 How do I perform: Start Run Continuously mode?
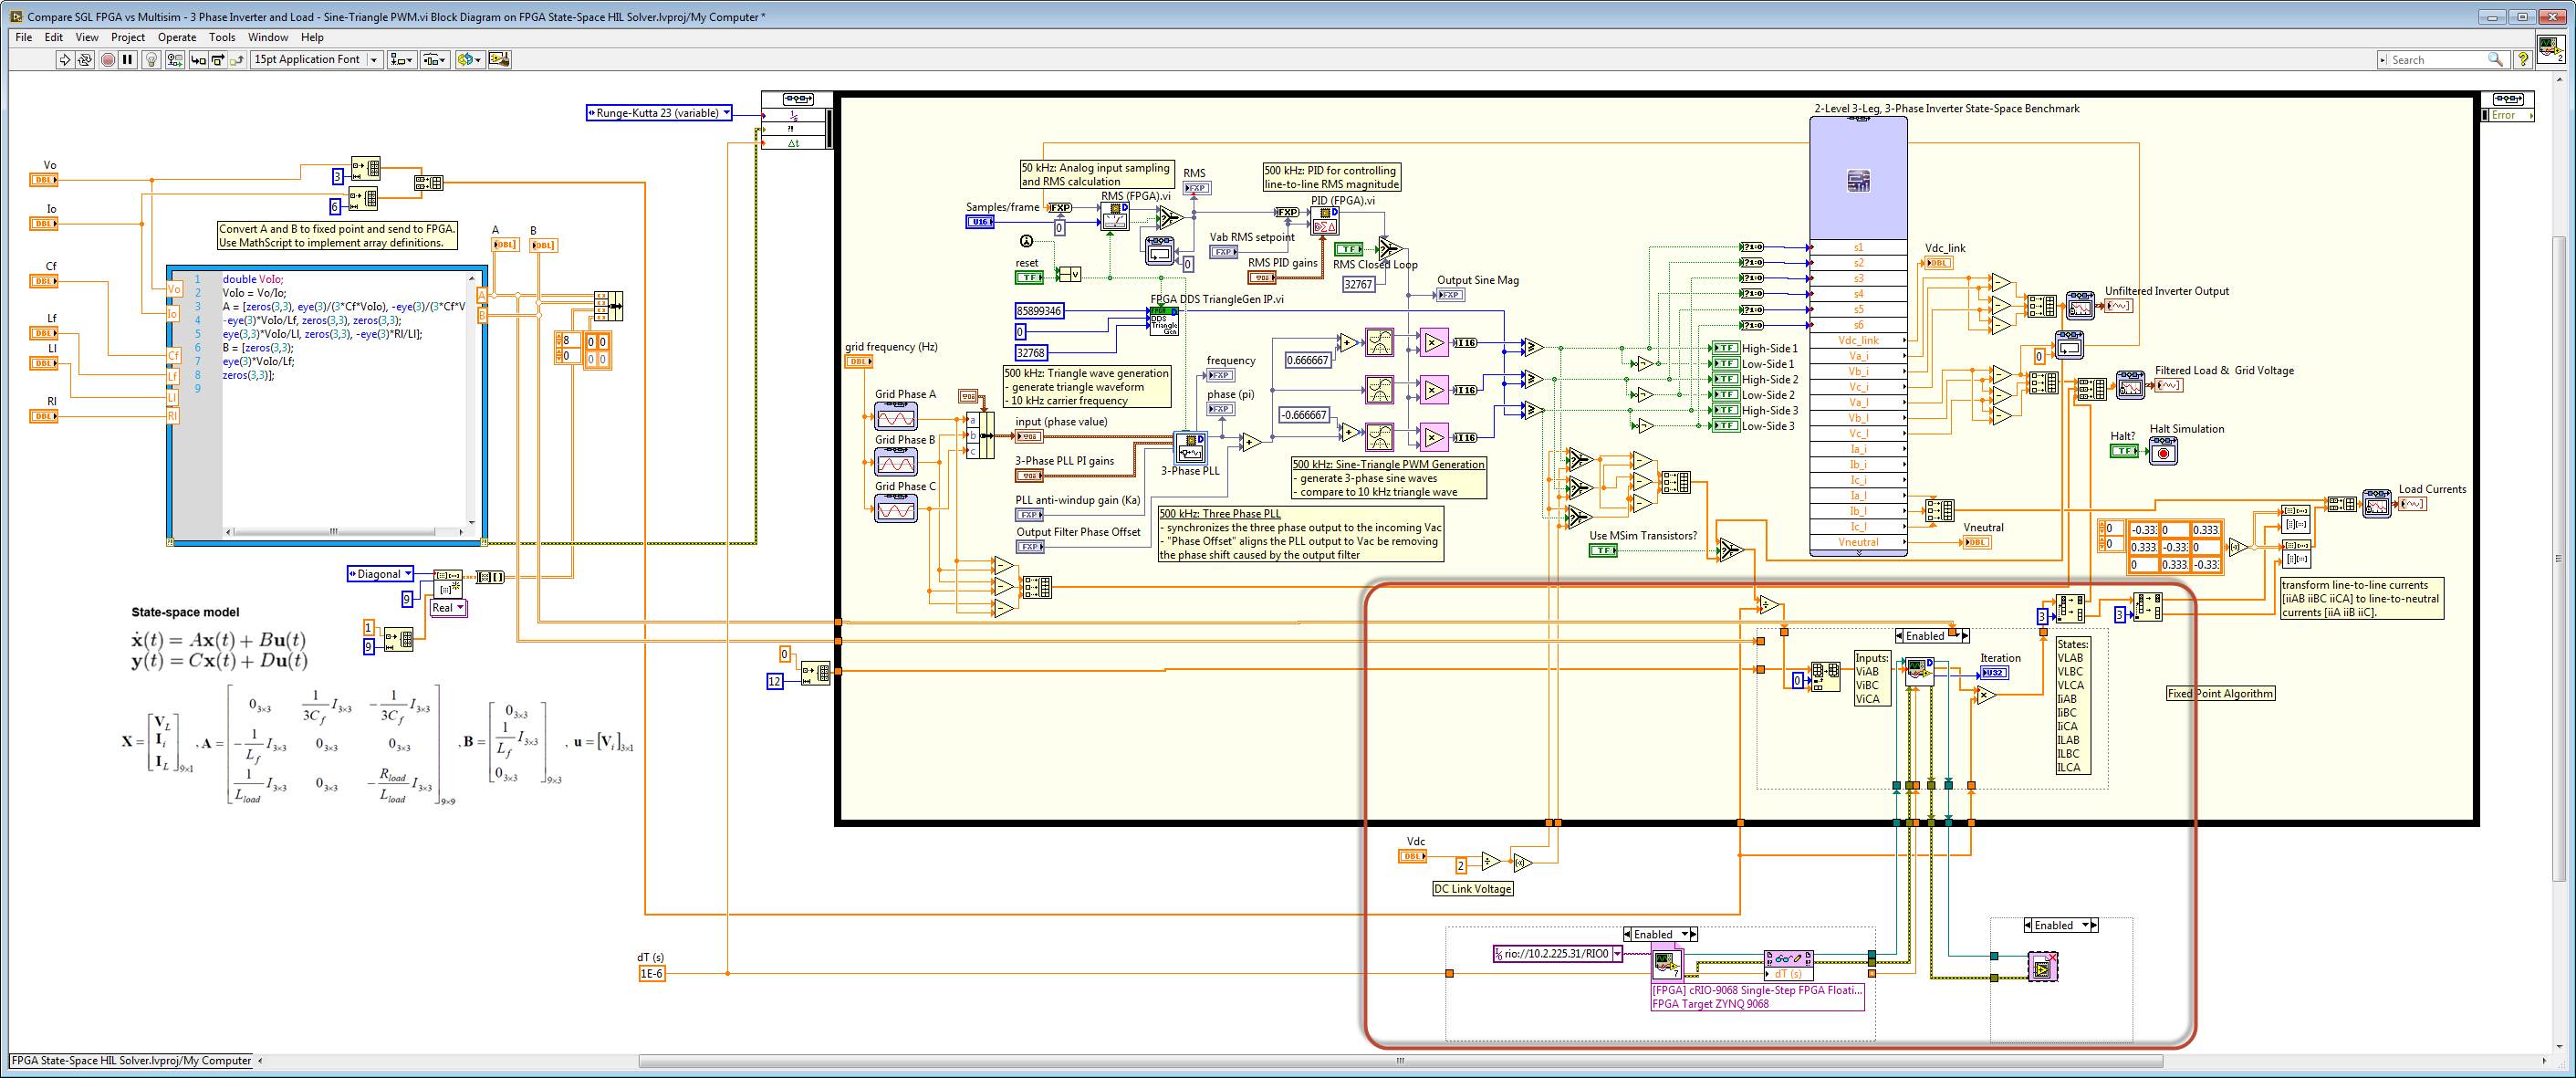[85, 60]
